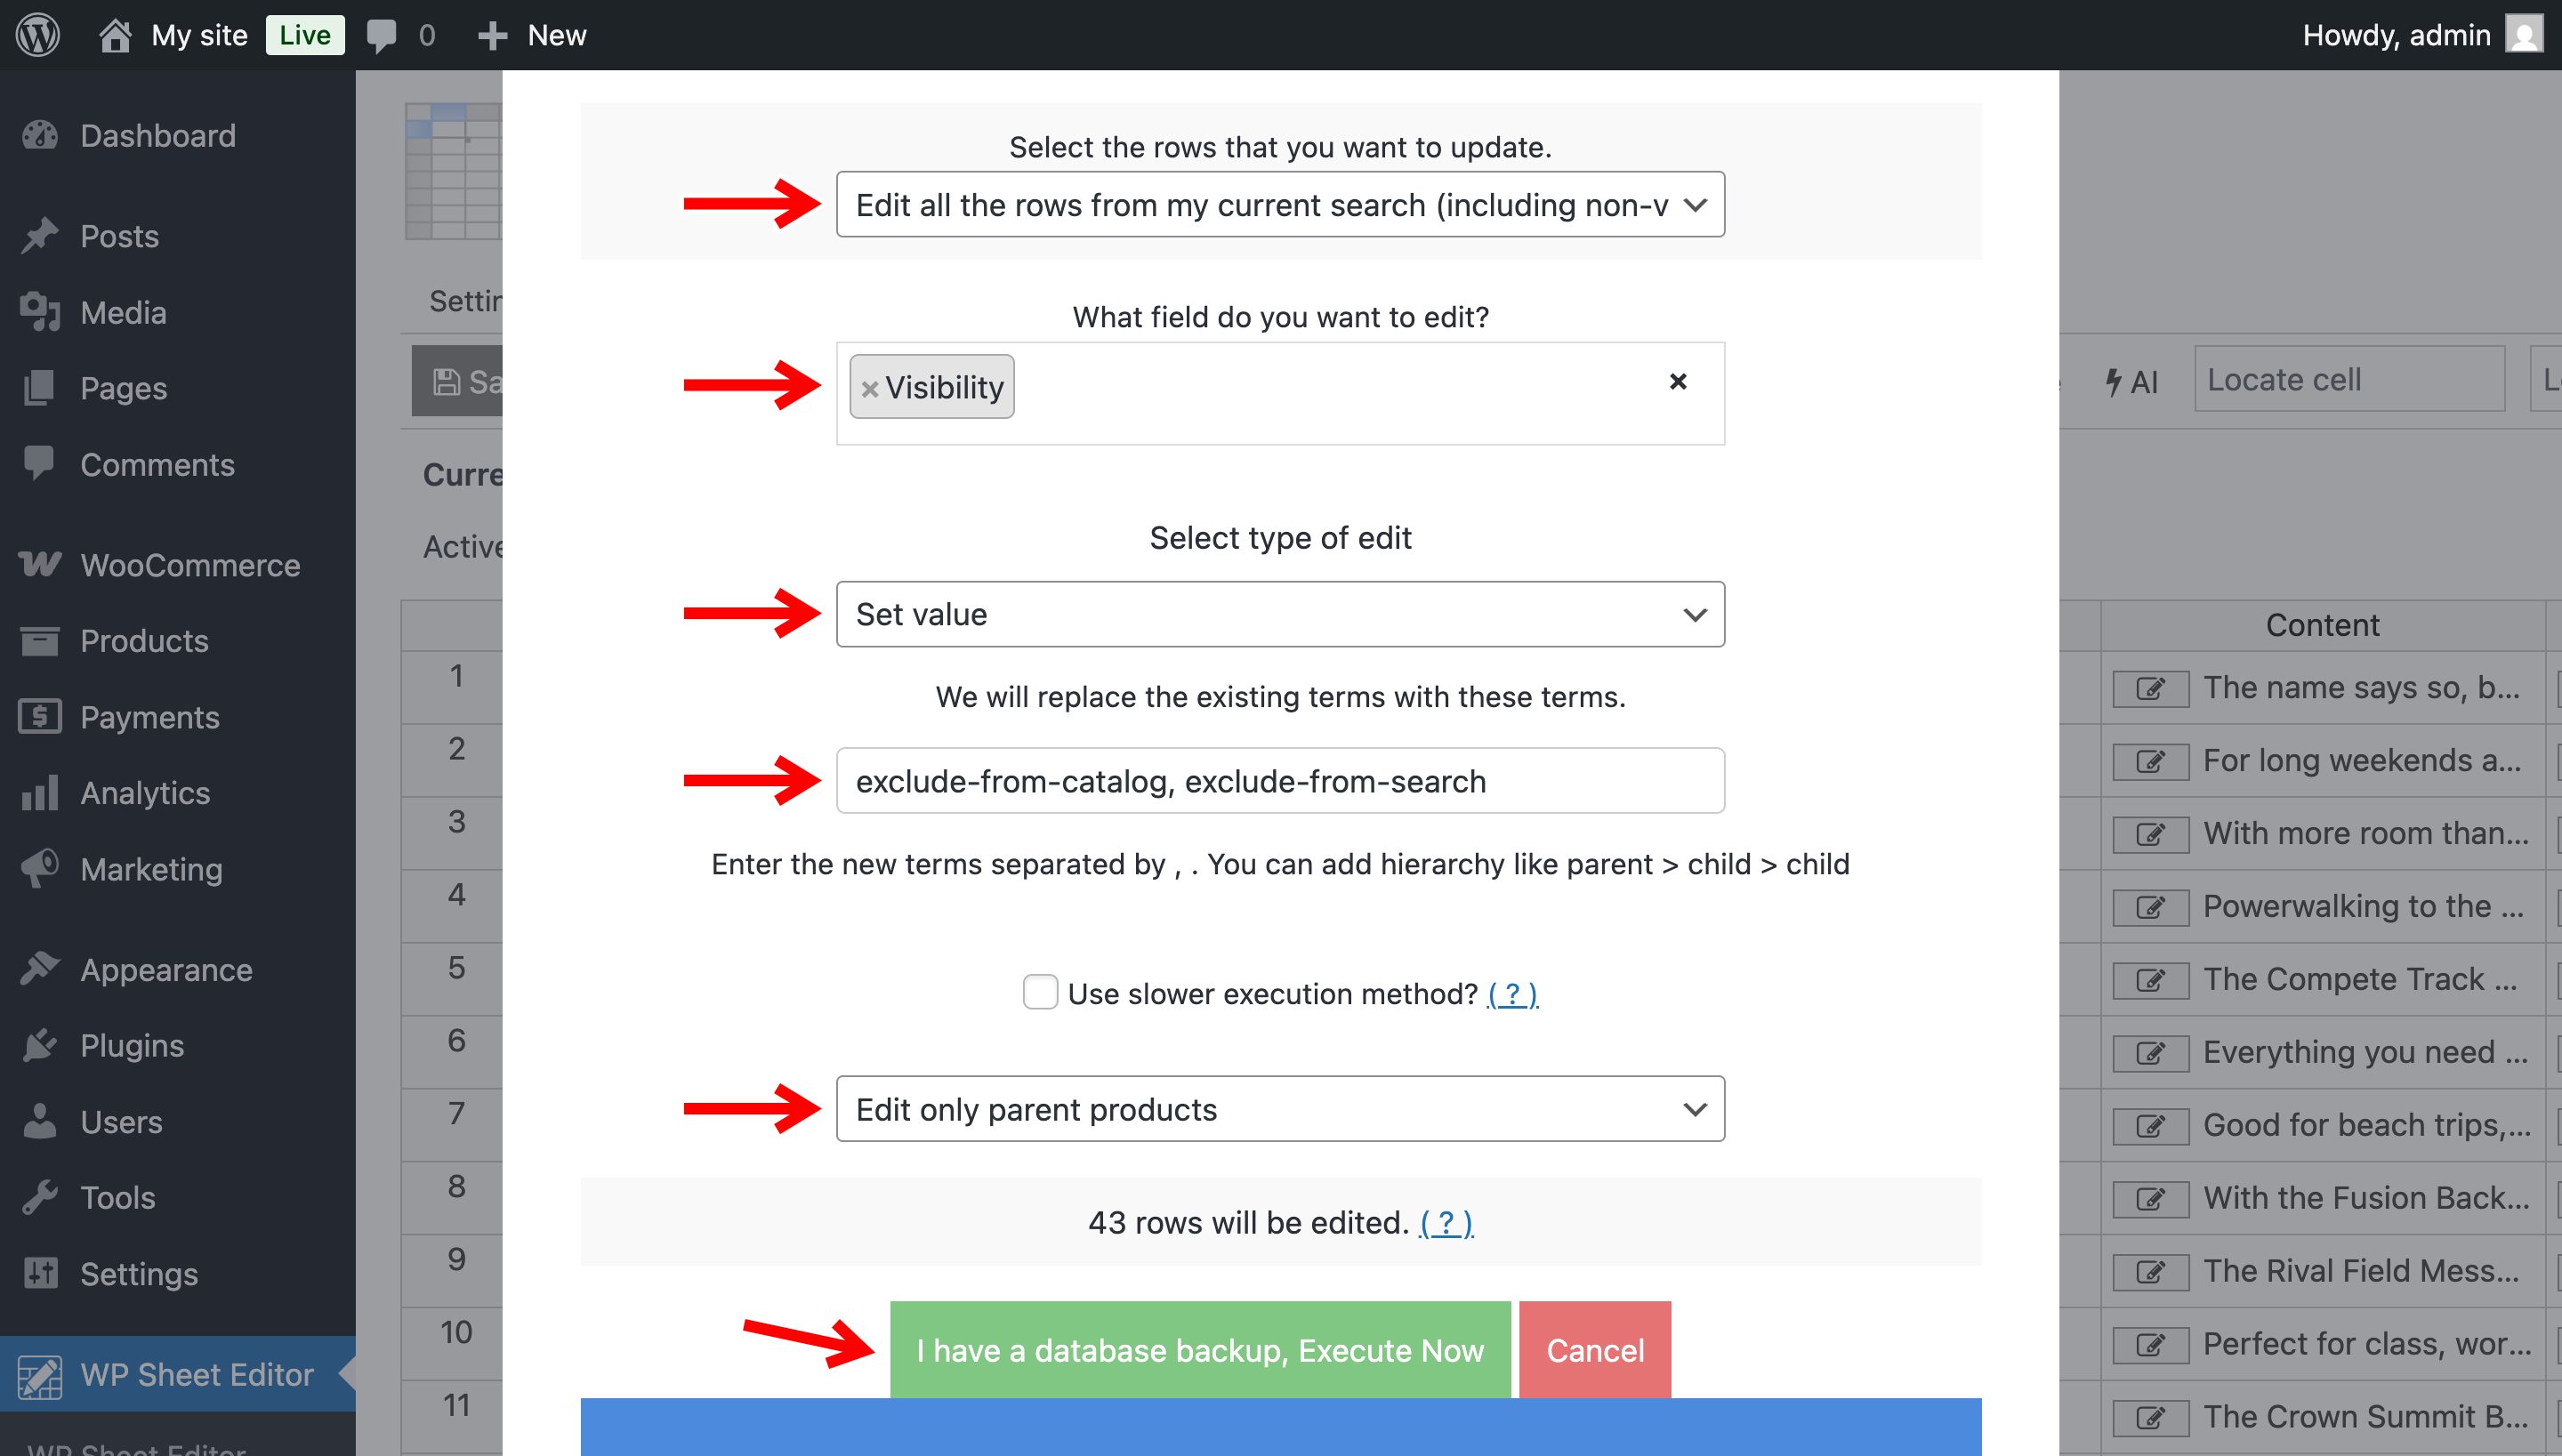The width and height of the screenshot is (2562, 1456).
Task: Click the admin user avatar
Action: (2523, 35)
